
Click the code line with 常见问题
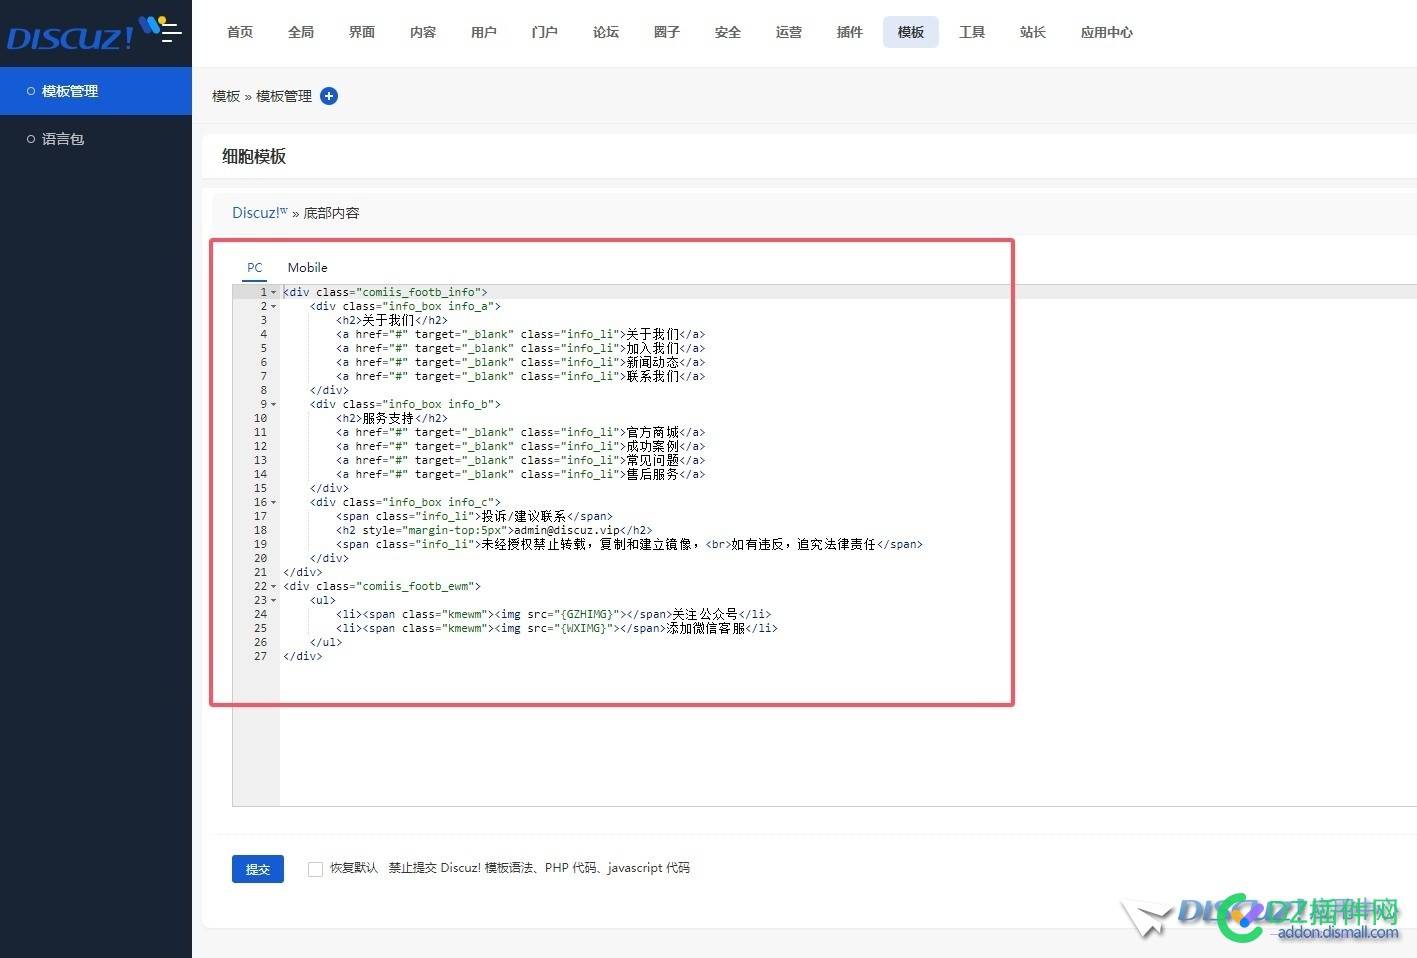point(520,461)
